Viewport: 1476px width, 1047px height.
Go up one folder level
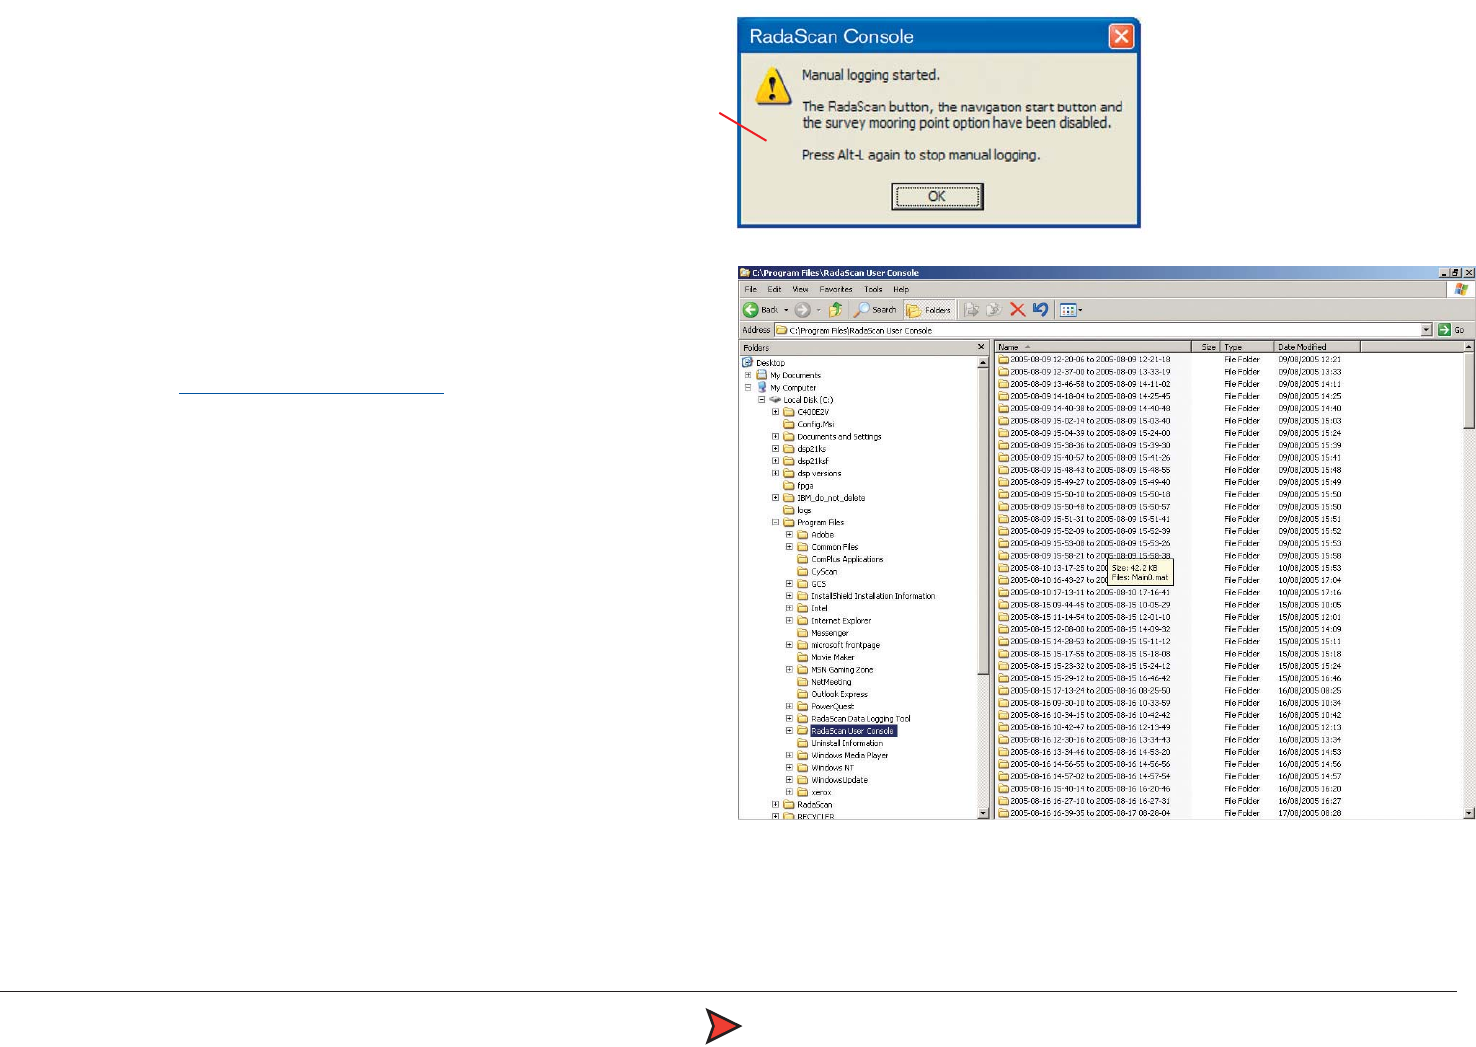click(x=835, y=310)
